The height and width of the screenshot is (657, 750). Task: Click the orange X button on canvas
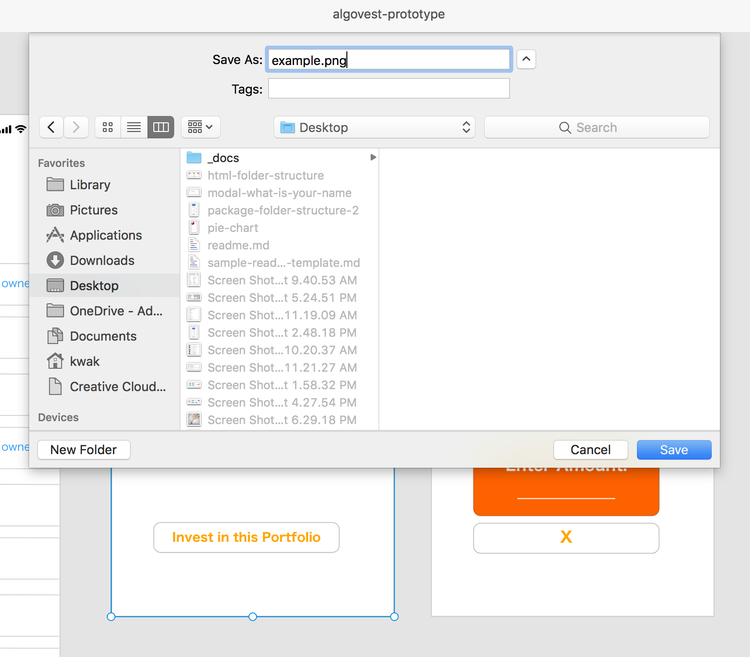click(566, 537)
